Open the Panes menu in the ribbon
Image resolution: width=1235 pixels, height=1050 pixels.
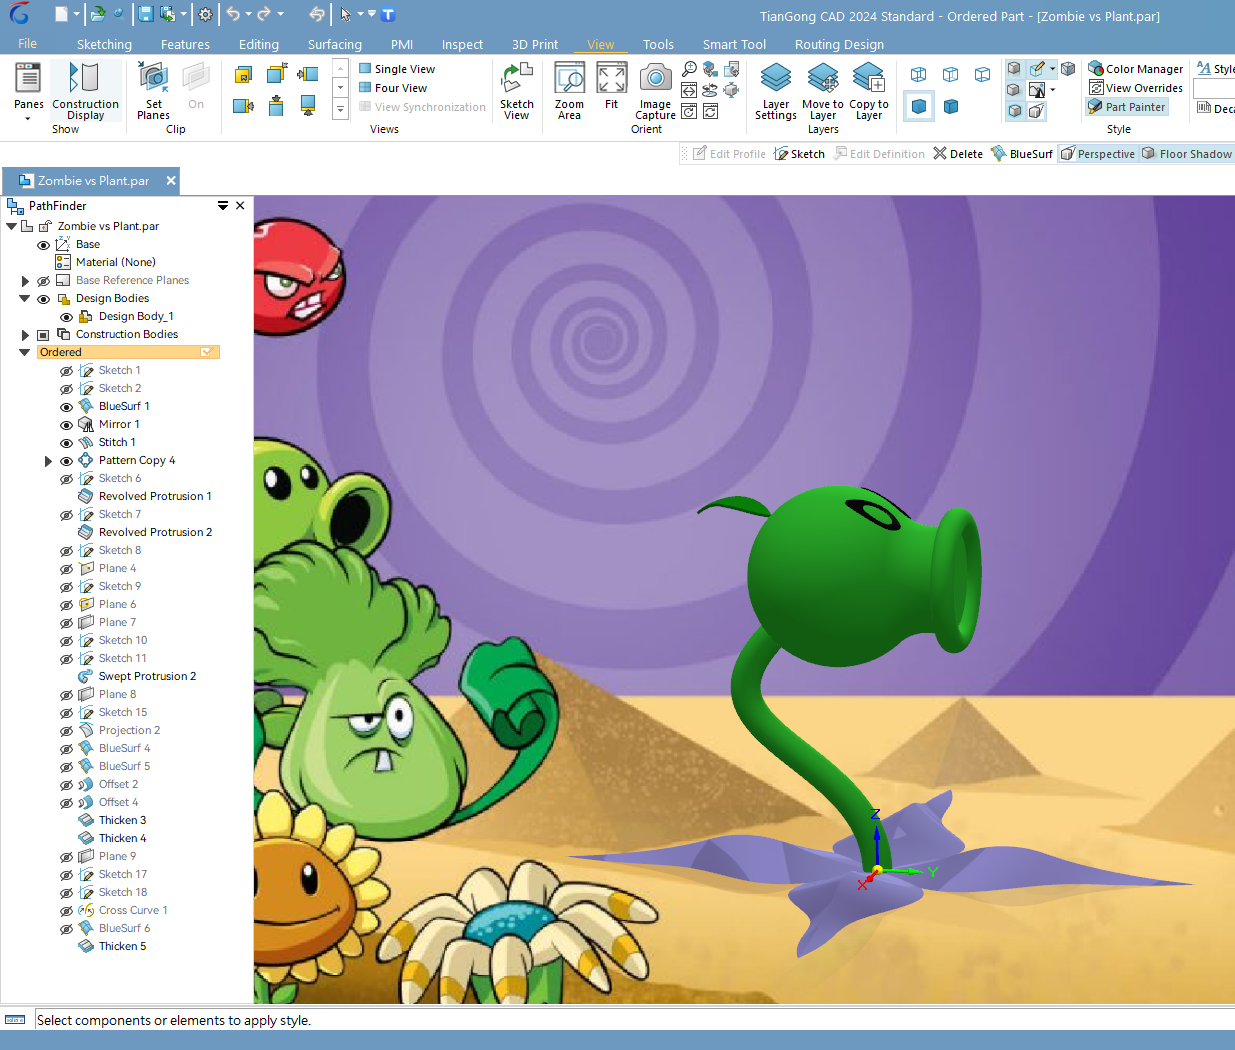(28, 92)
